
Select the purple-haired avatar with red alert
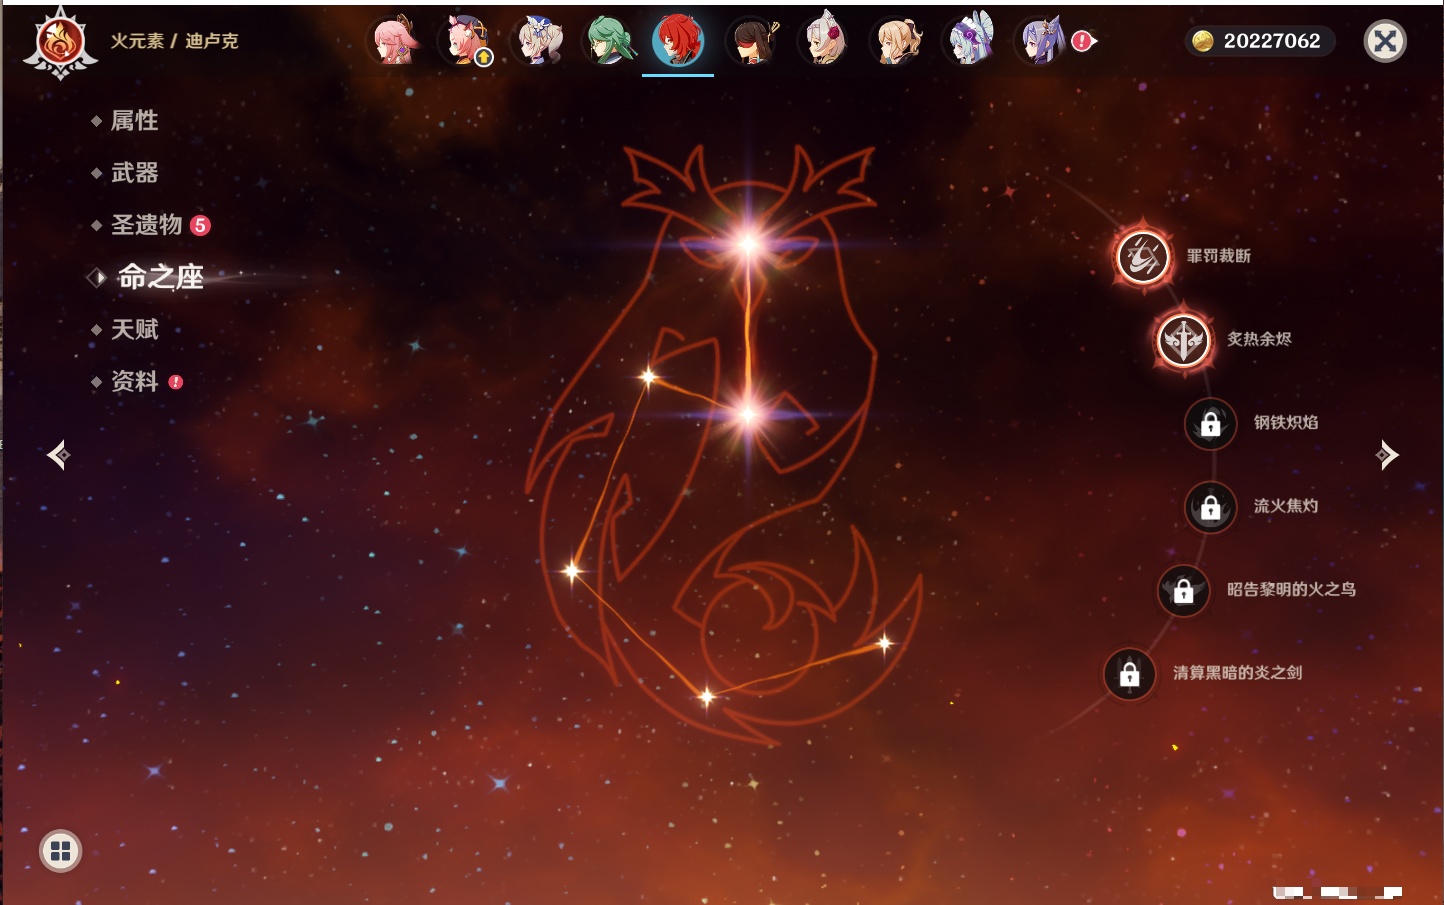tap(1043, 41)
